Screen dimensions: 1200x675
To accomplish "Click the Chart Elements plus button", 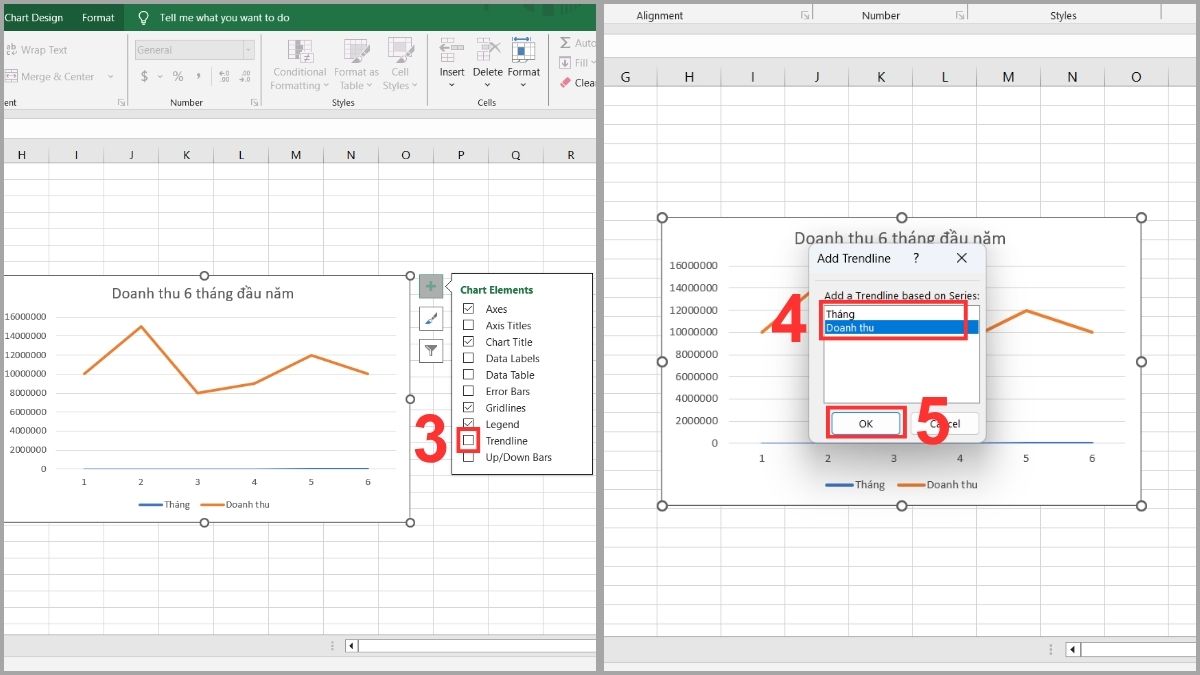I will (431, 287).
